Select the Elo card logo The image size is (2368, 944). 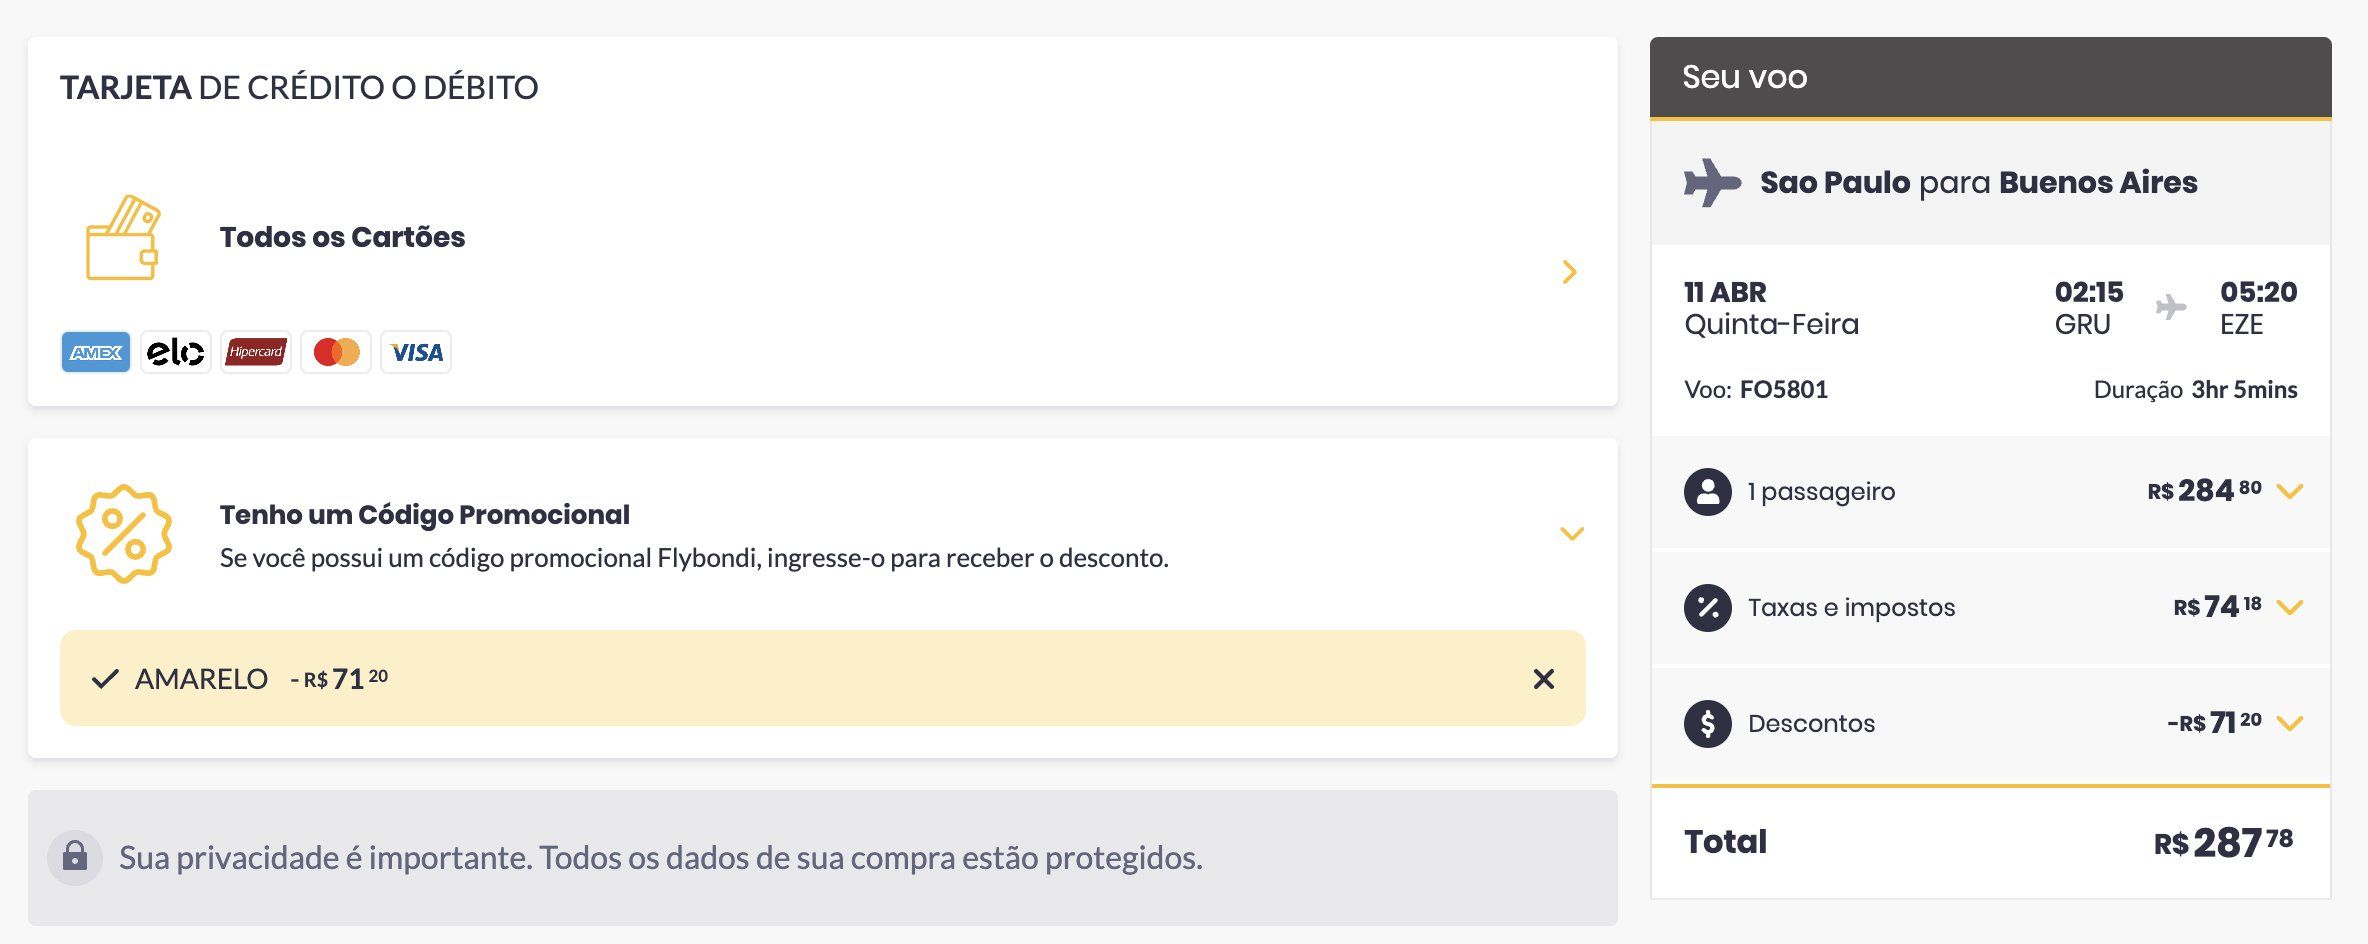tap(176, 352)
